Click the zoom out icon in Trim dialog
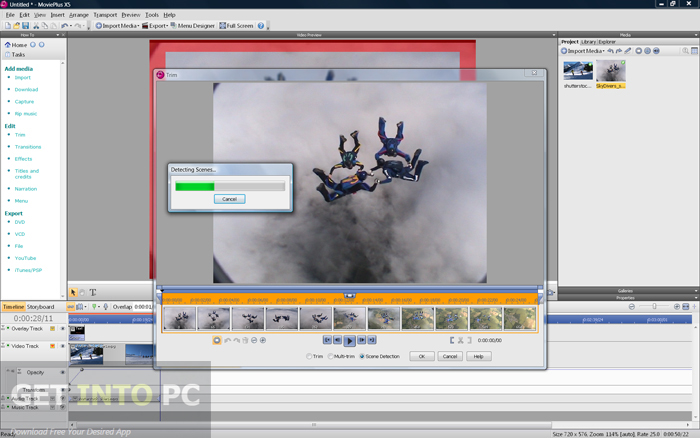 click(254, 340)
